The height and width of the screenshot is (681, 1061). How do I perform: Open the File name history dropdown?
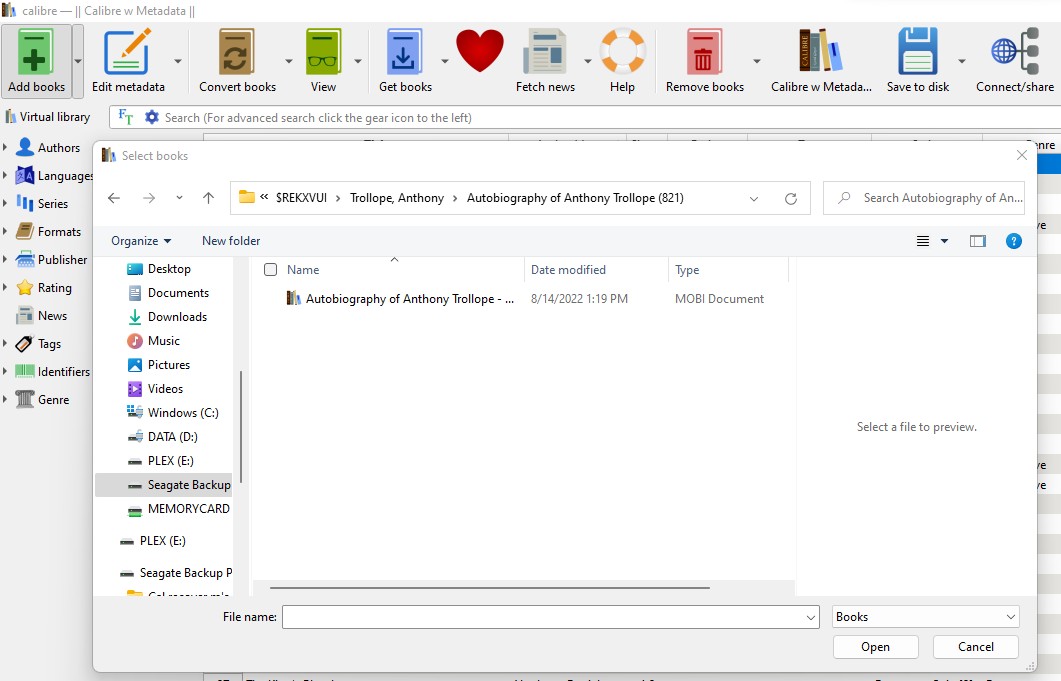811,617
